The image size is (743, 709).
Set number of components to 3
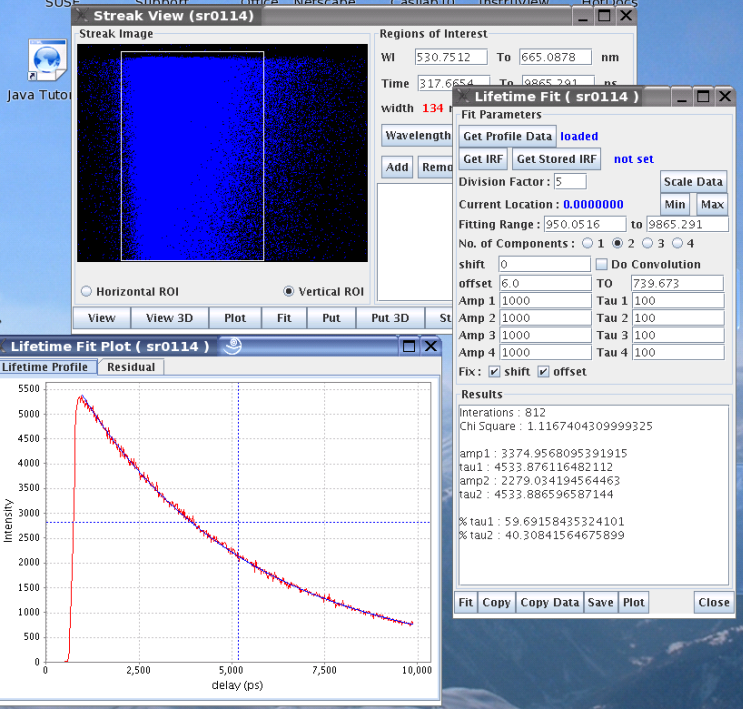click(648, 243)
